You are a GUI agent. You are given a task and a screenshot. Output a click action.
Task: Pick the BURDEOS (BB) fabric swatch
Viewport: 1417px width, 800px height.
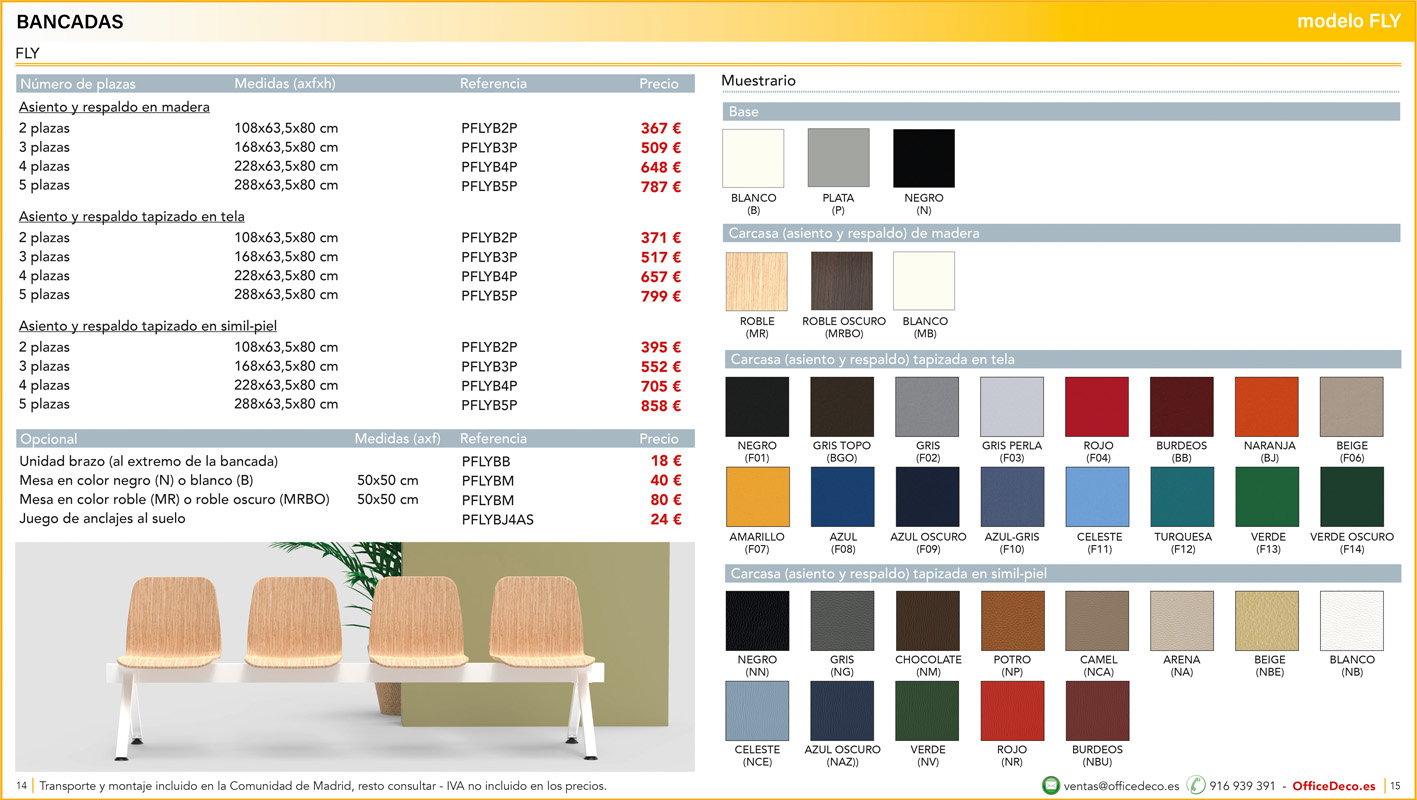(x=1182, y=407)
